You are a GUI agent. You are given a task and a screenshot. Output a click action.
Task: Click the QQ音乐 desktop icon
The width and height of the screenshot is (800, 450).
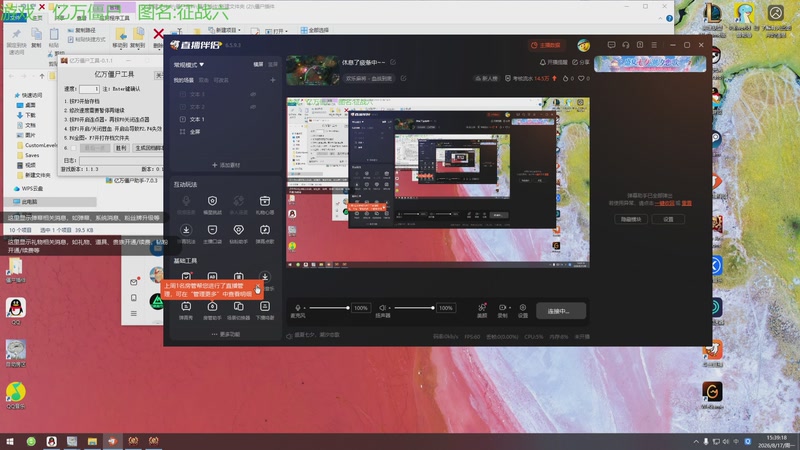(16, 395)
